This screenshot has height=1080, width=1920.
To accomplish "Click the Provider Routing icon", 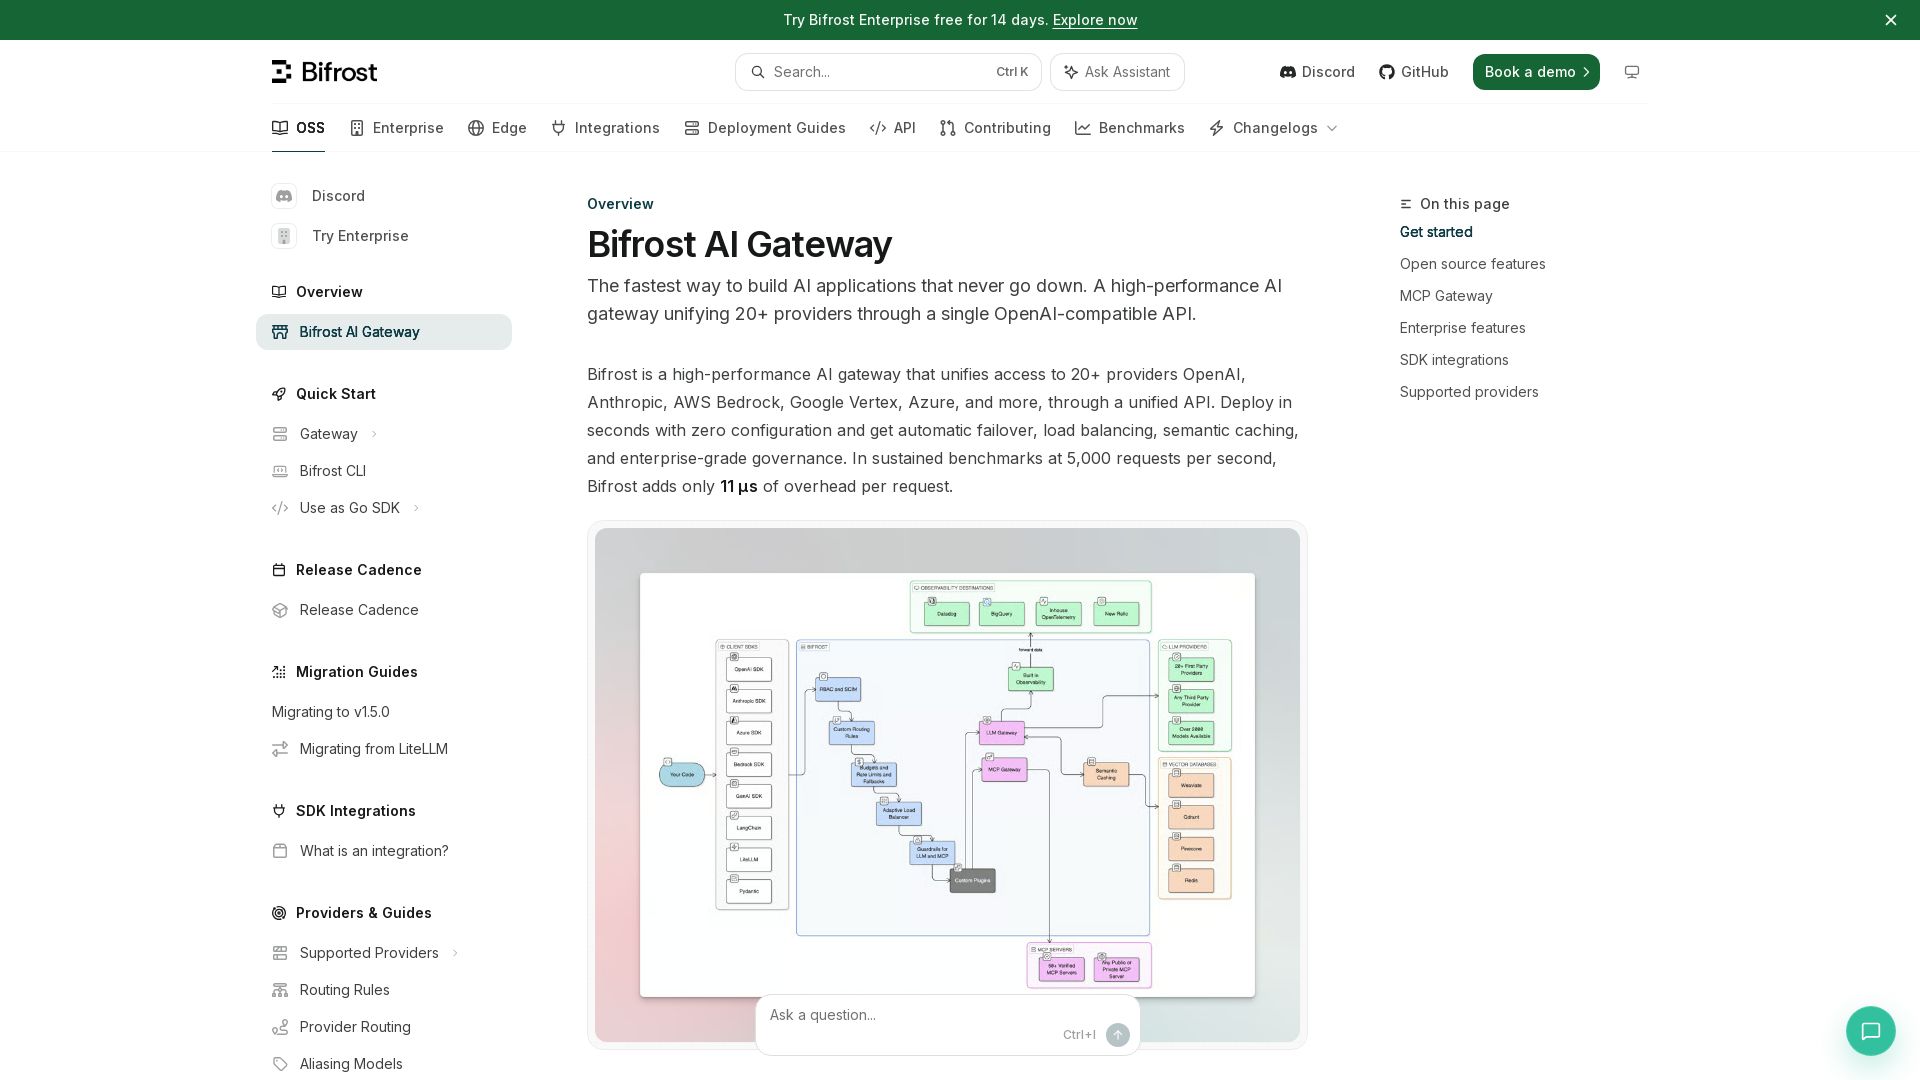I will 280,1027.
